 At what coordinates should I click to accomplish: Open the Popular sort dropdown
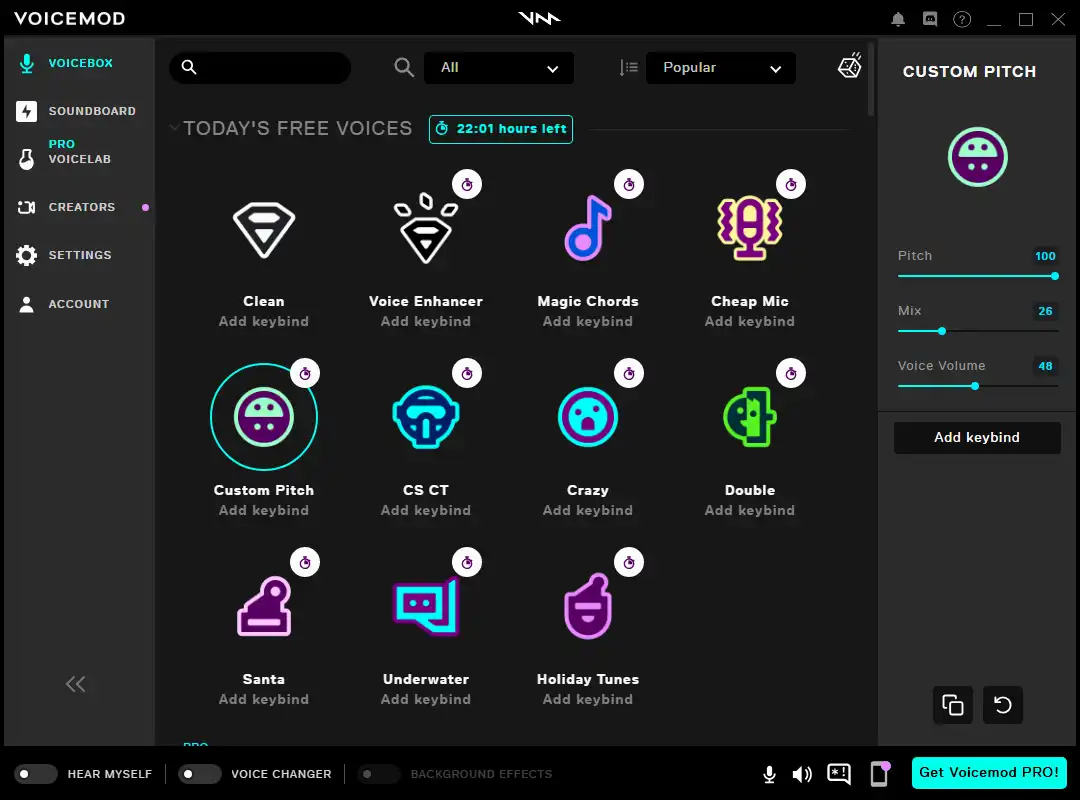(x=720, y=68)
